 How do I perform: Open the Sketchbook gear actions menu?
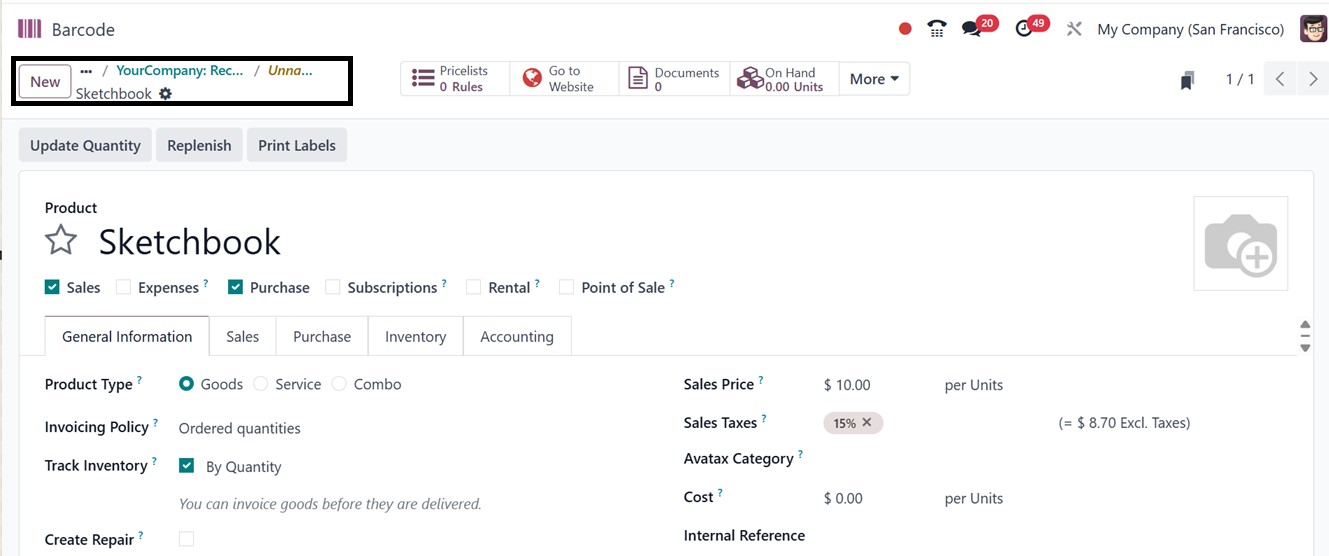point(165,94)
